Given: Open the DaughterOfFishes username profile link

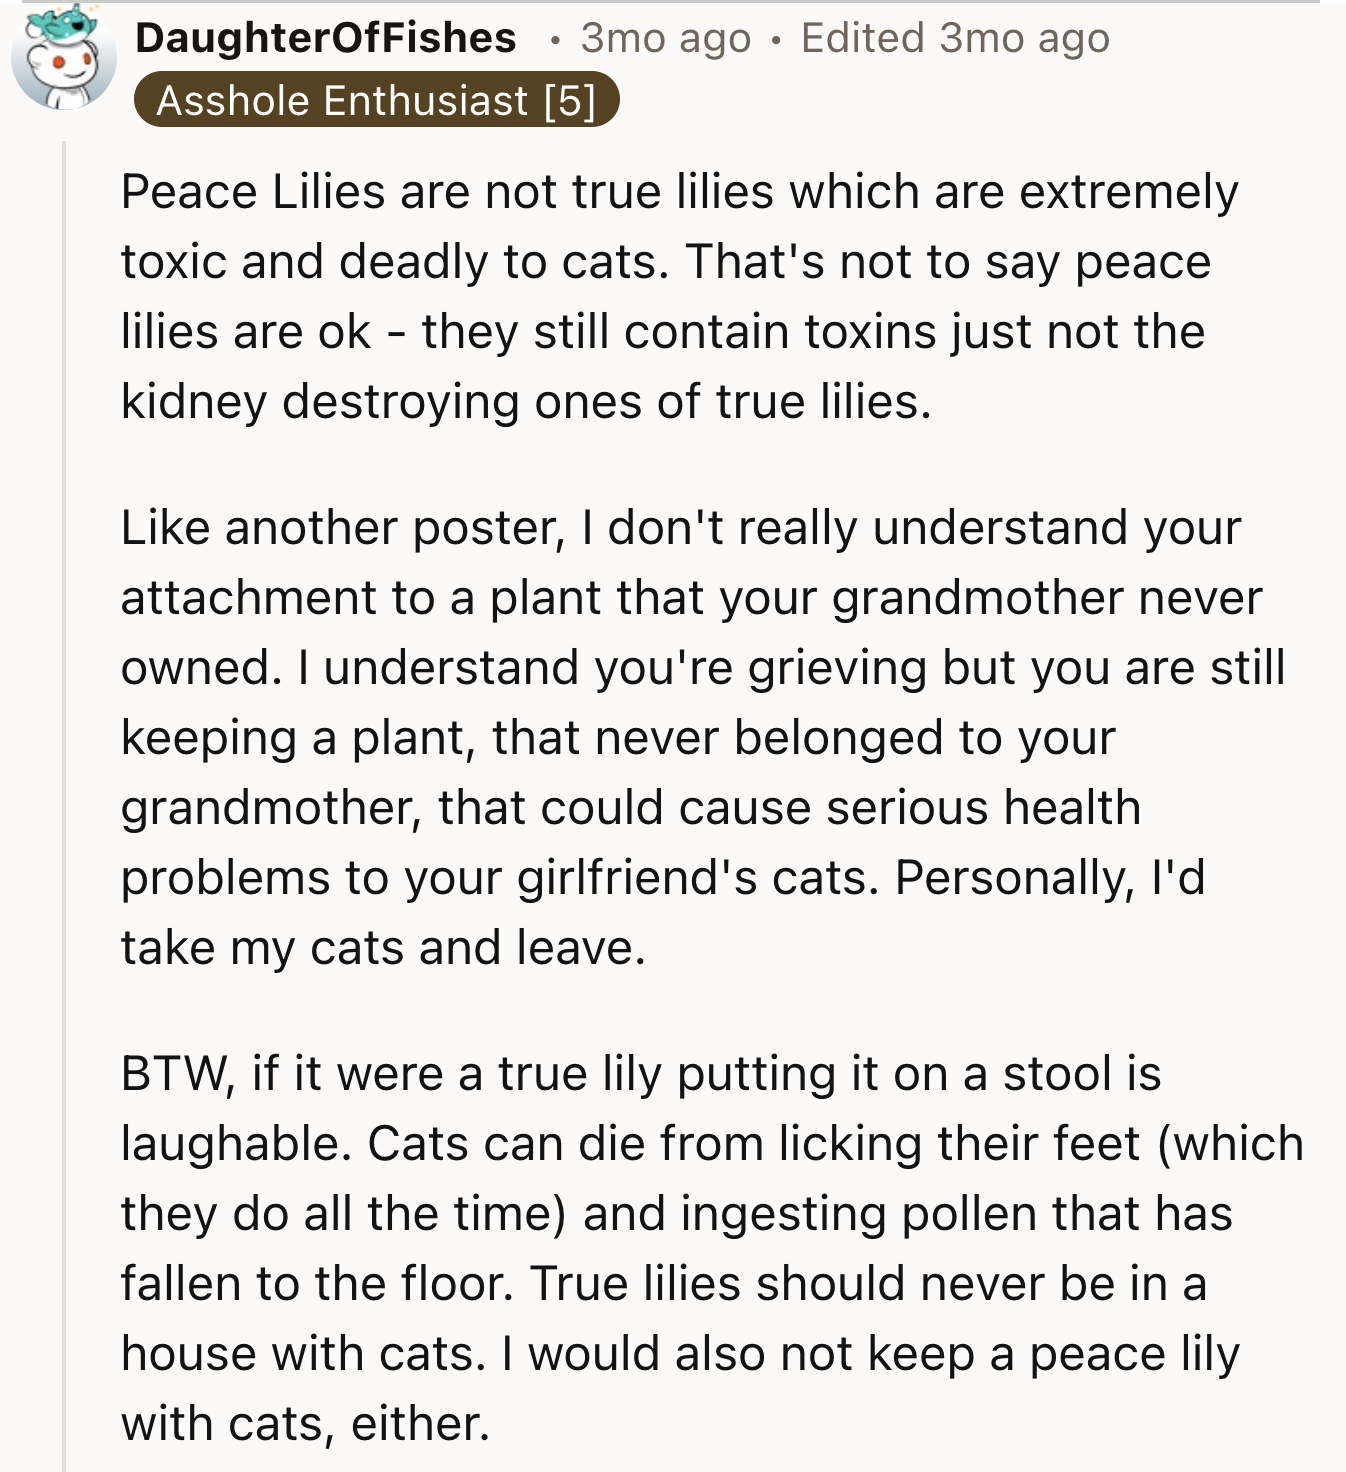Looking at the screenshot, I should pyautogui.click(x=325, y=38).
